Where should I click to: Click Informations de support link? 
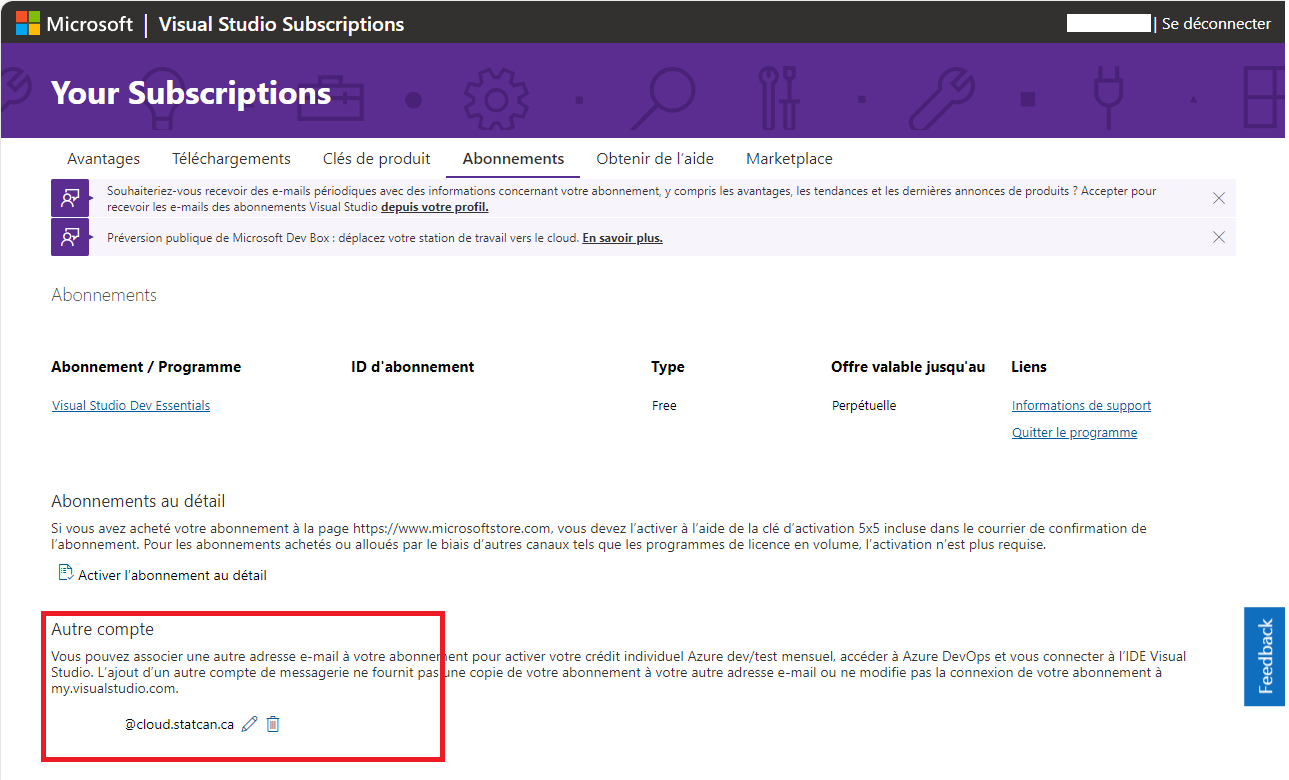point(1081,405)
